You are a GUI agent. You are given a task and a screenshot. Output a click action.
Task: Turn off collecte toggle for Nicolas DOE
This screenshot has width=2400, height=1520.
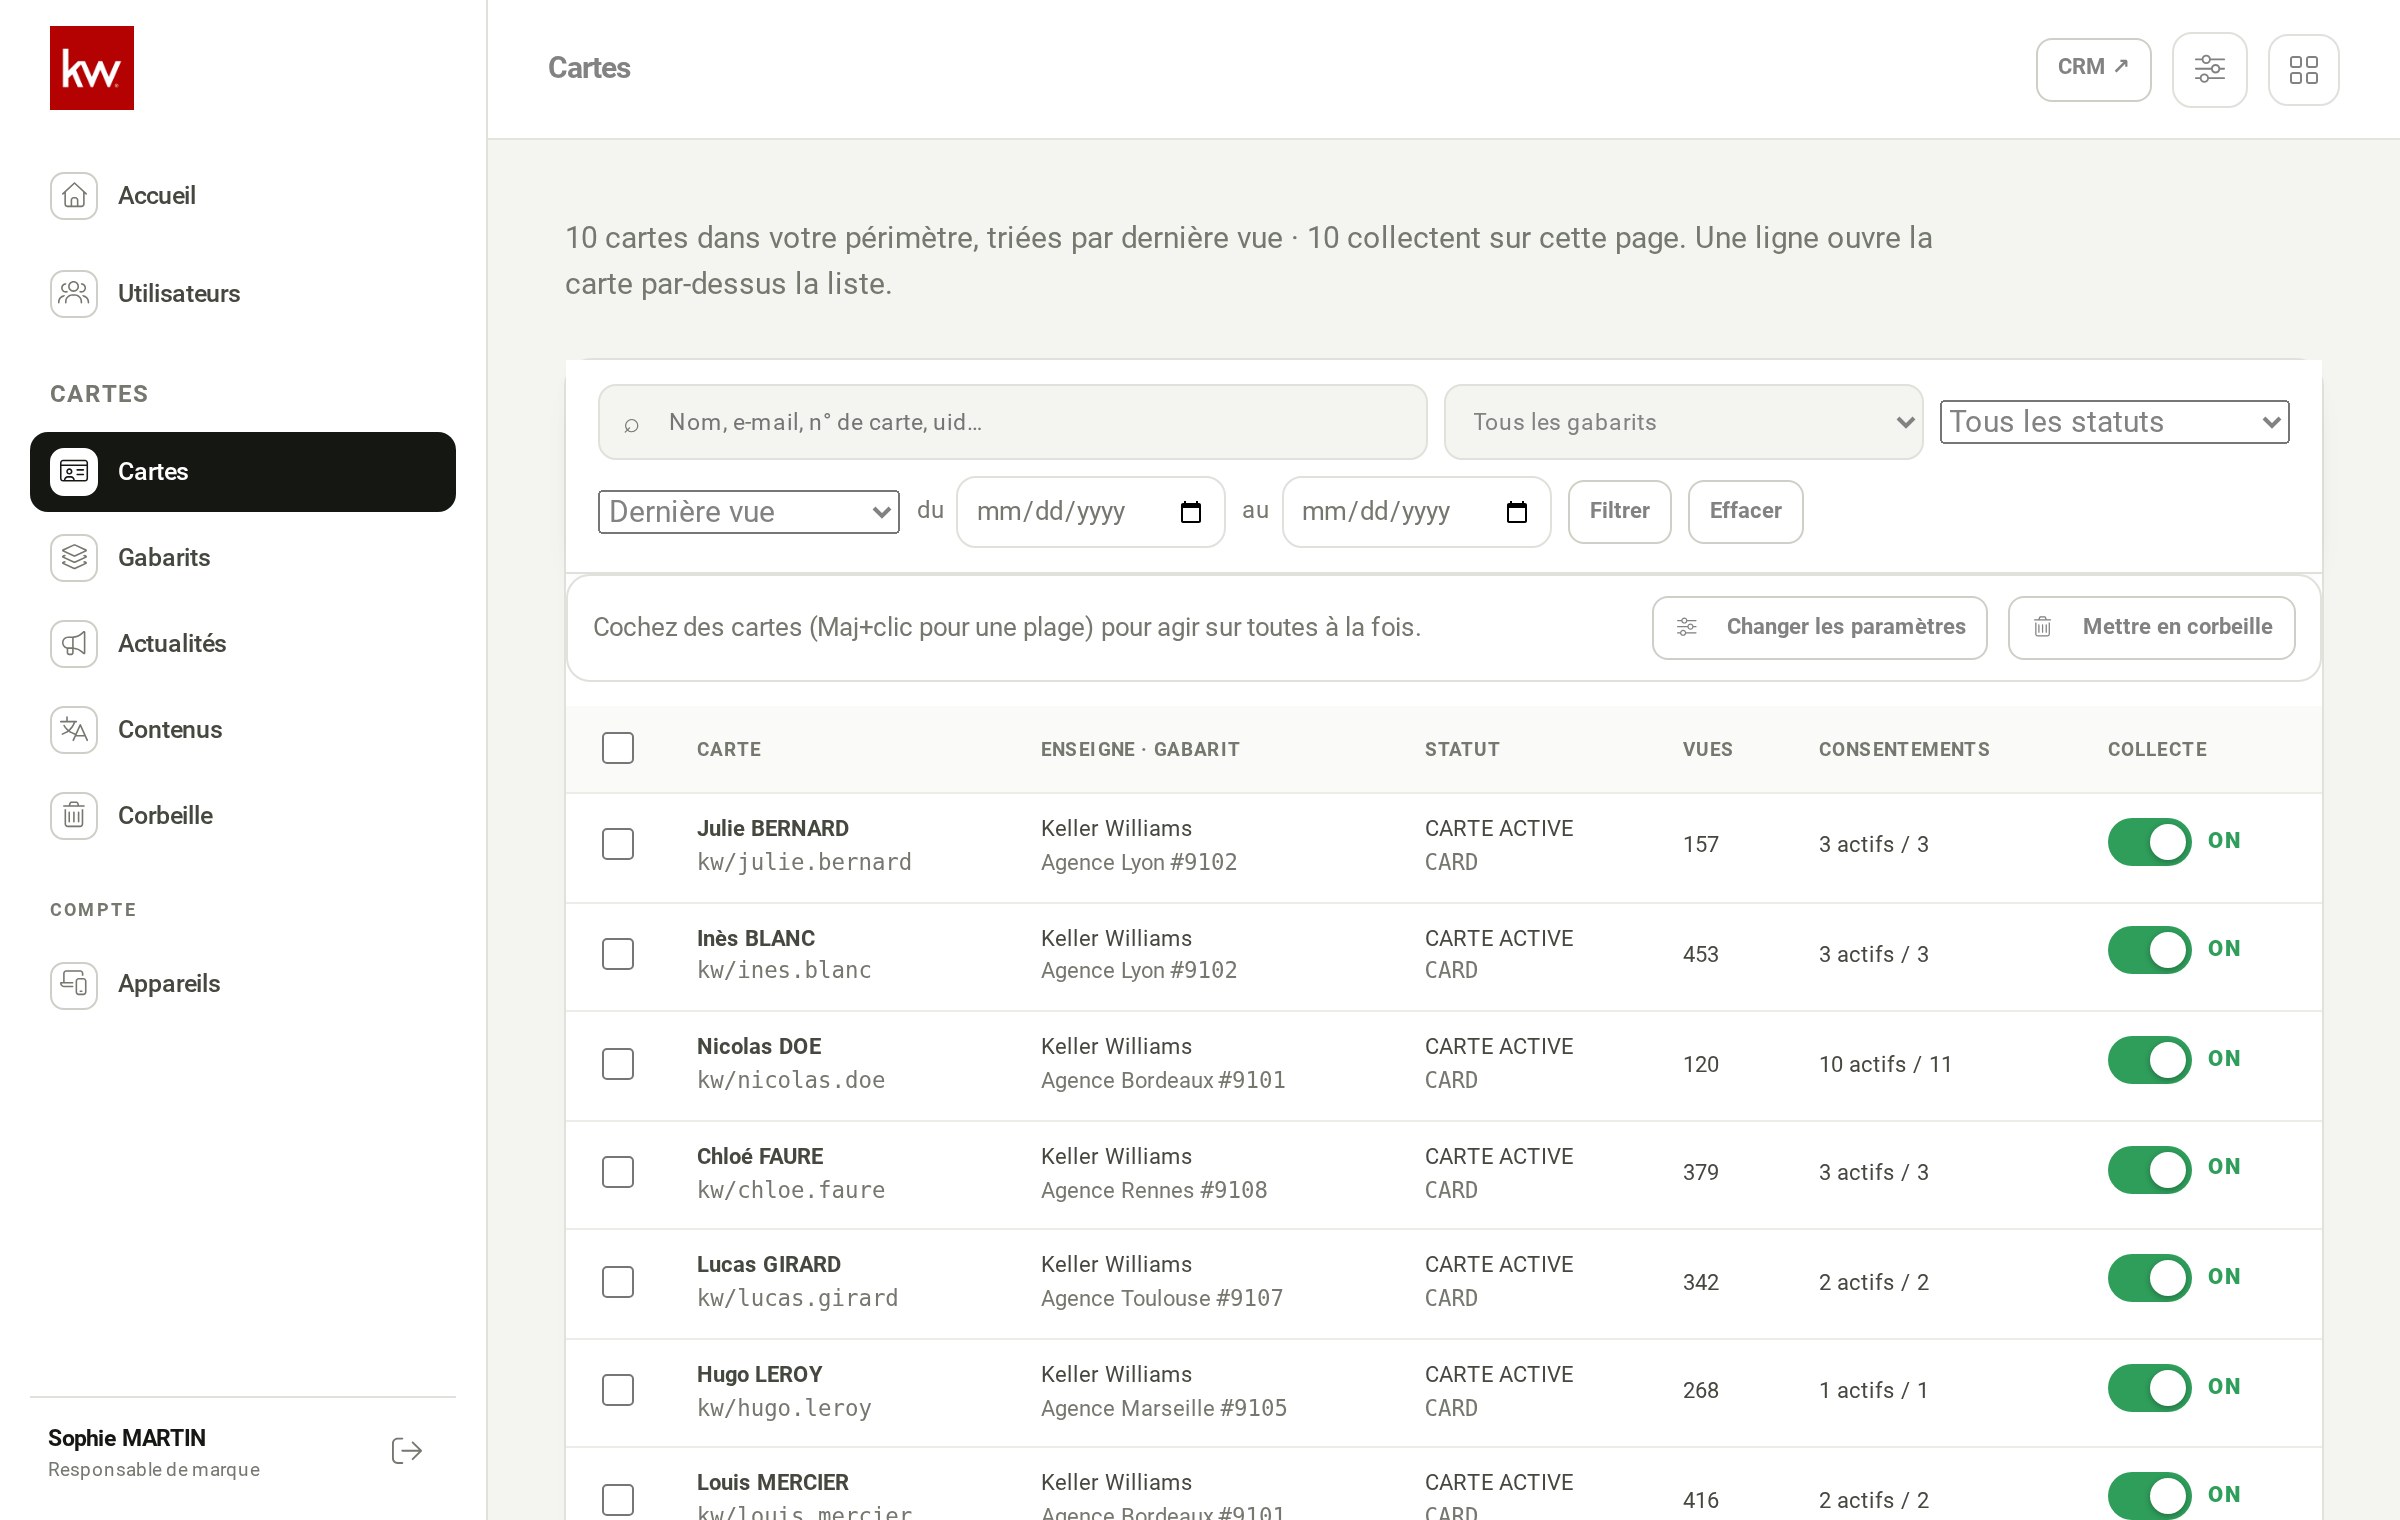[2149, 1059]
